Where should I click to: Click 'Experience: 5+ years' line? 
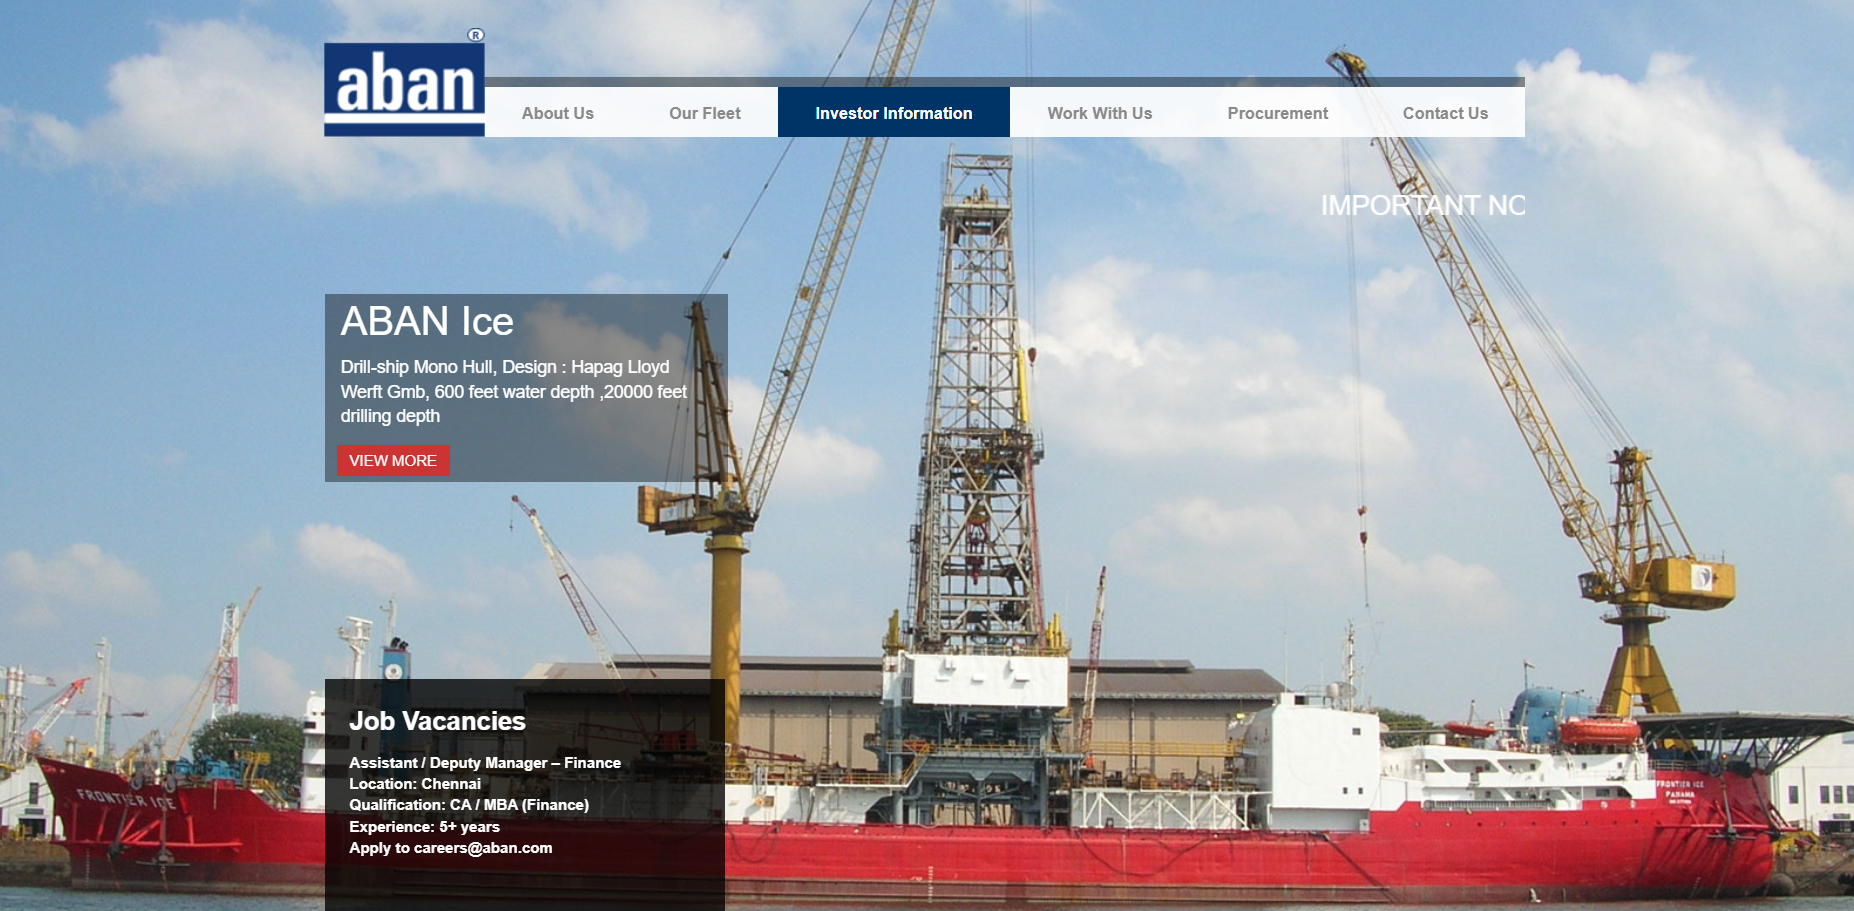(x=424, y=827)
